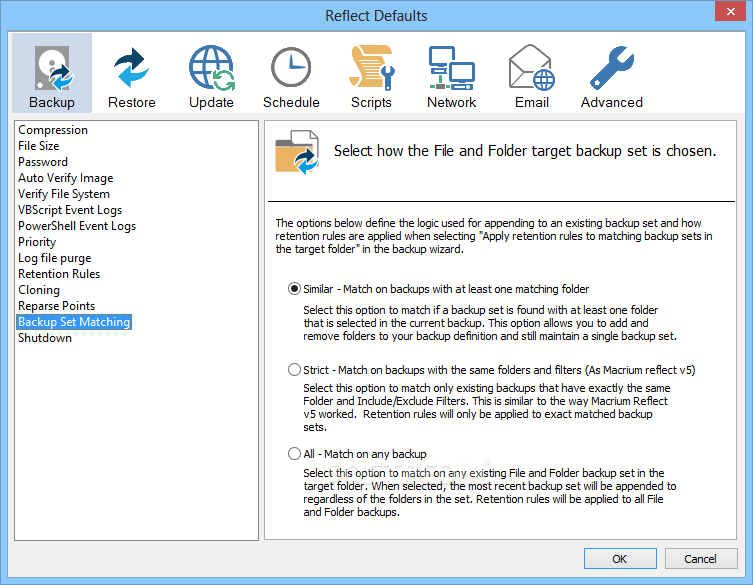Select Compression in the settings list
This screenshot has width=753, height=585.
[53, 130]
